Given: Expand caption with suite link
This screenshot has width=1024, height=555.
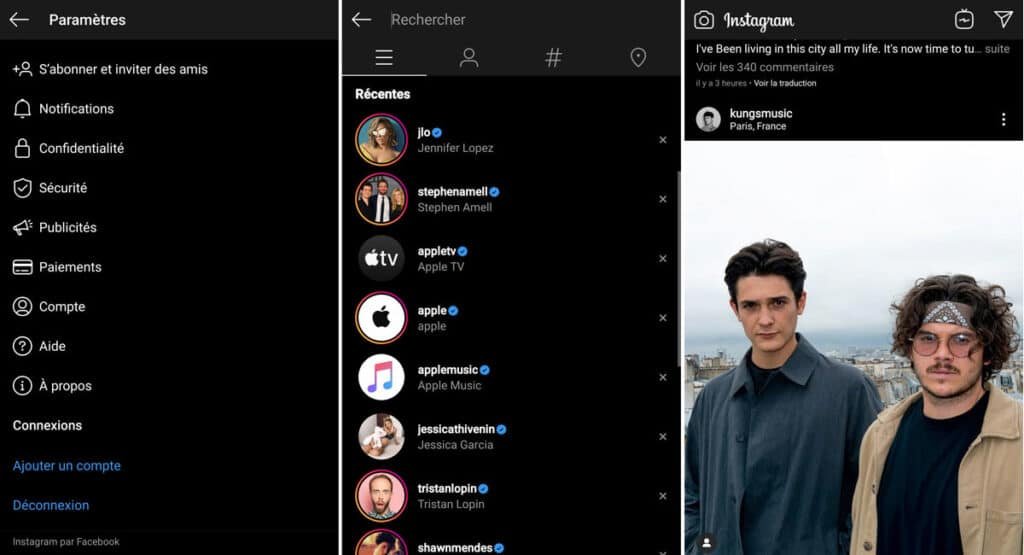Looking at the screenshot, I should 997,49.
